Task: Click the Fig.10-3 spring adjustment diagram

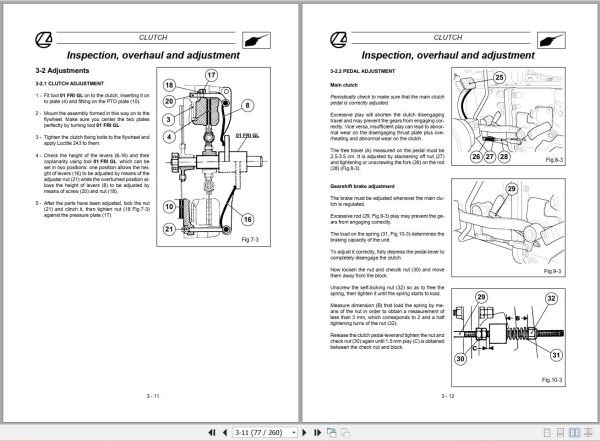Action: (509, 338)
